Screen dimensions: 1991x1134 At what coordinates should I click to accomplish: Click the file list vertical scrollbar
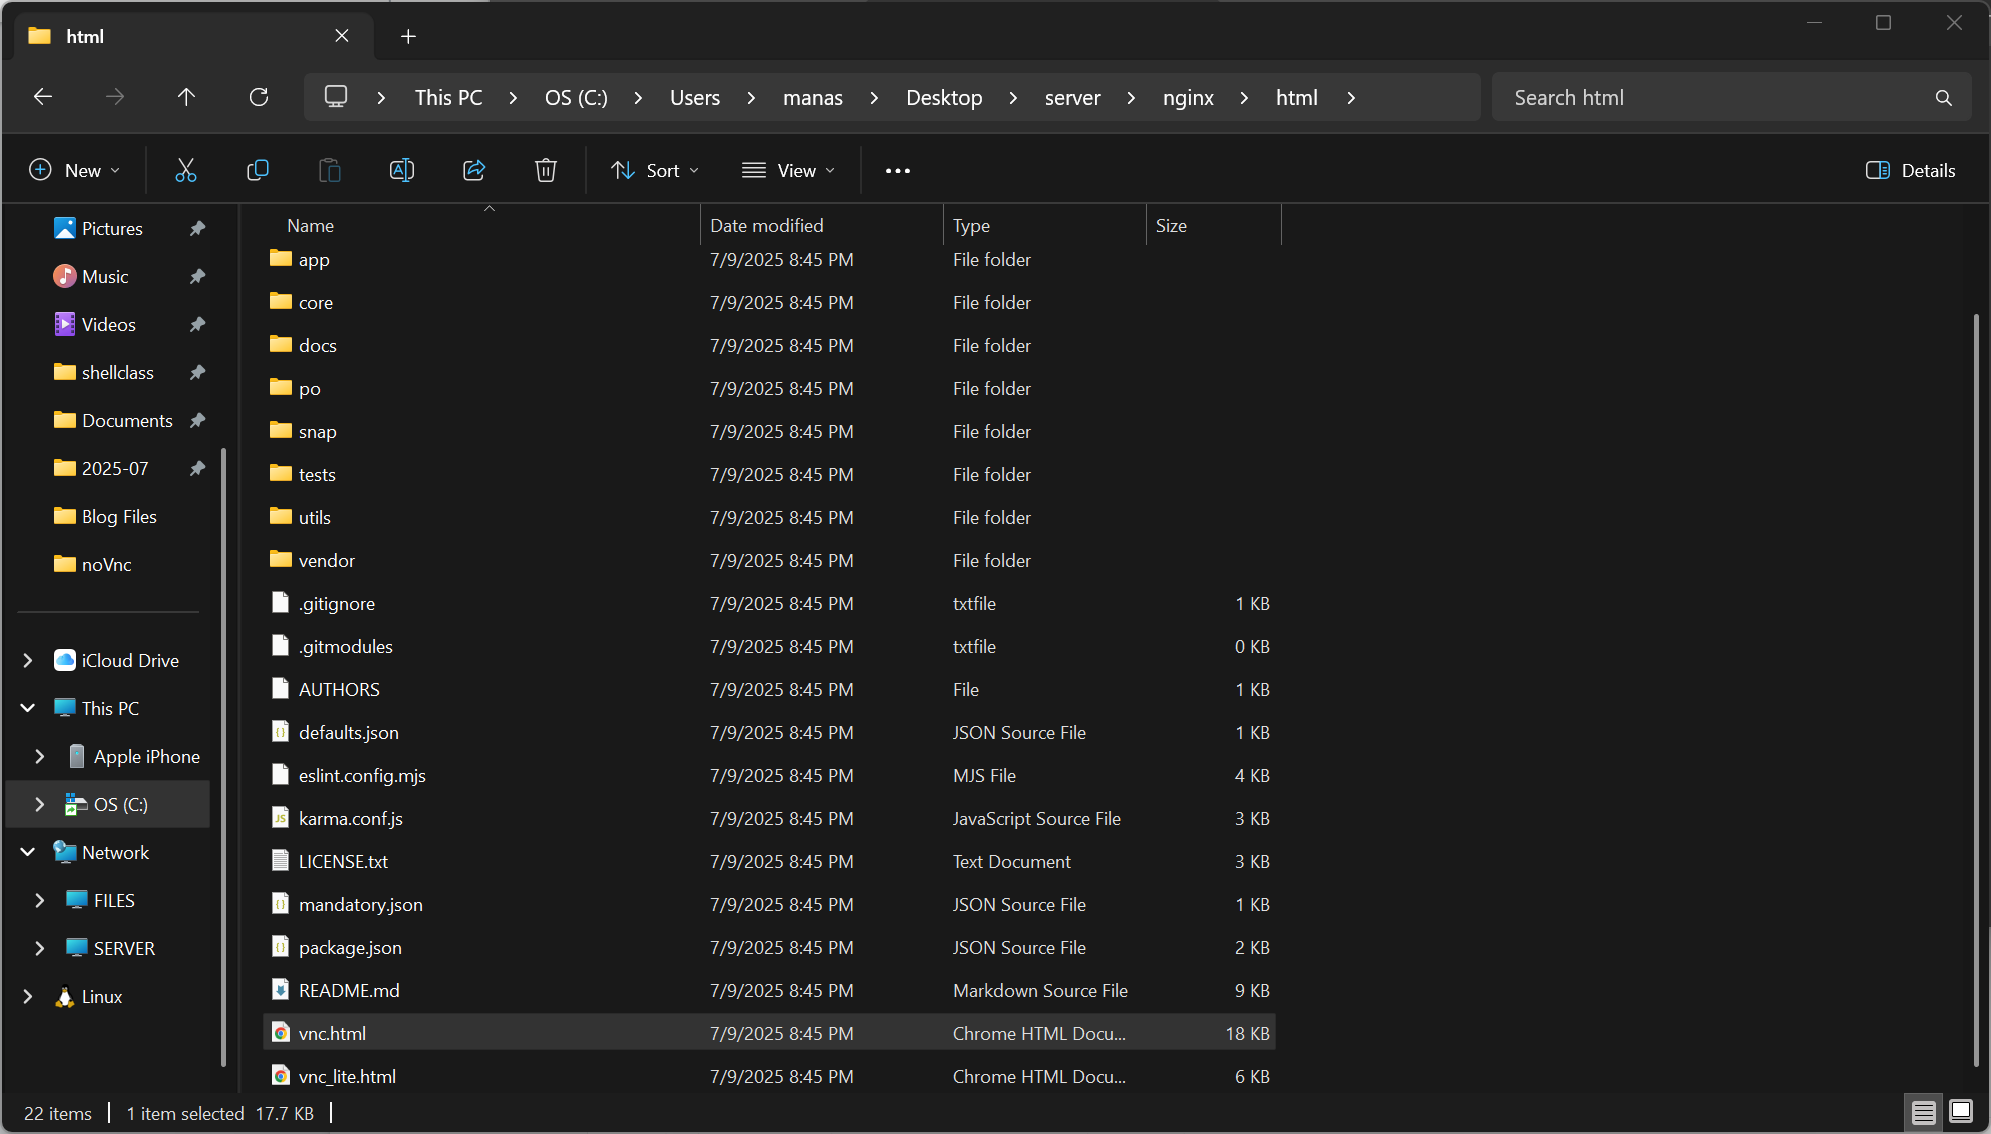coord(1976,690)
